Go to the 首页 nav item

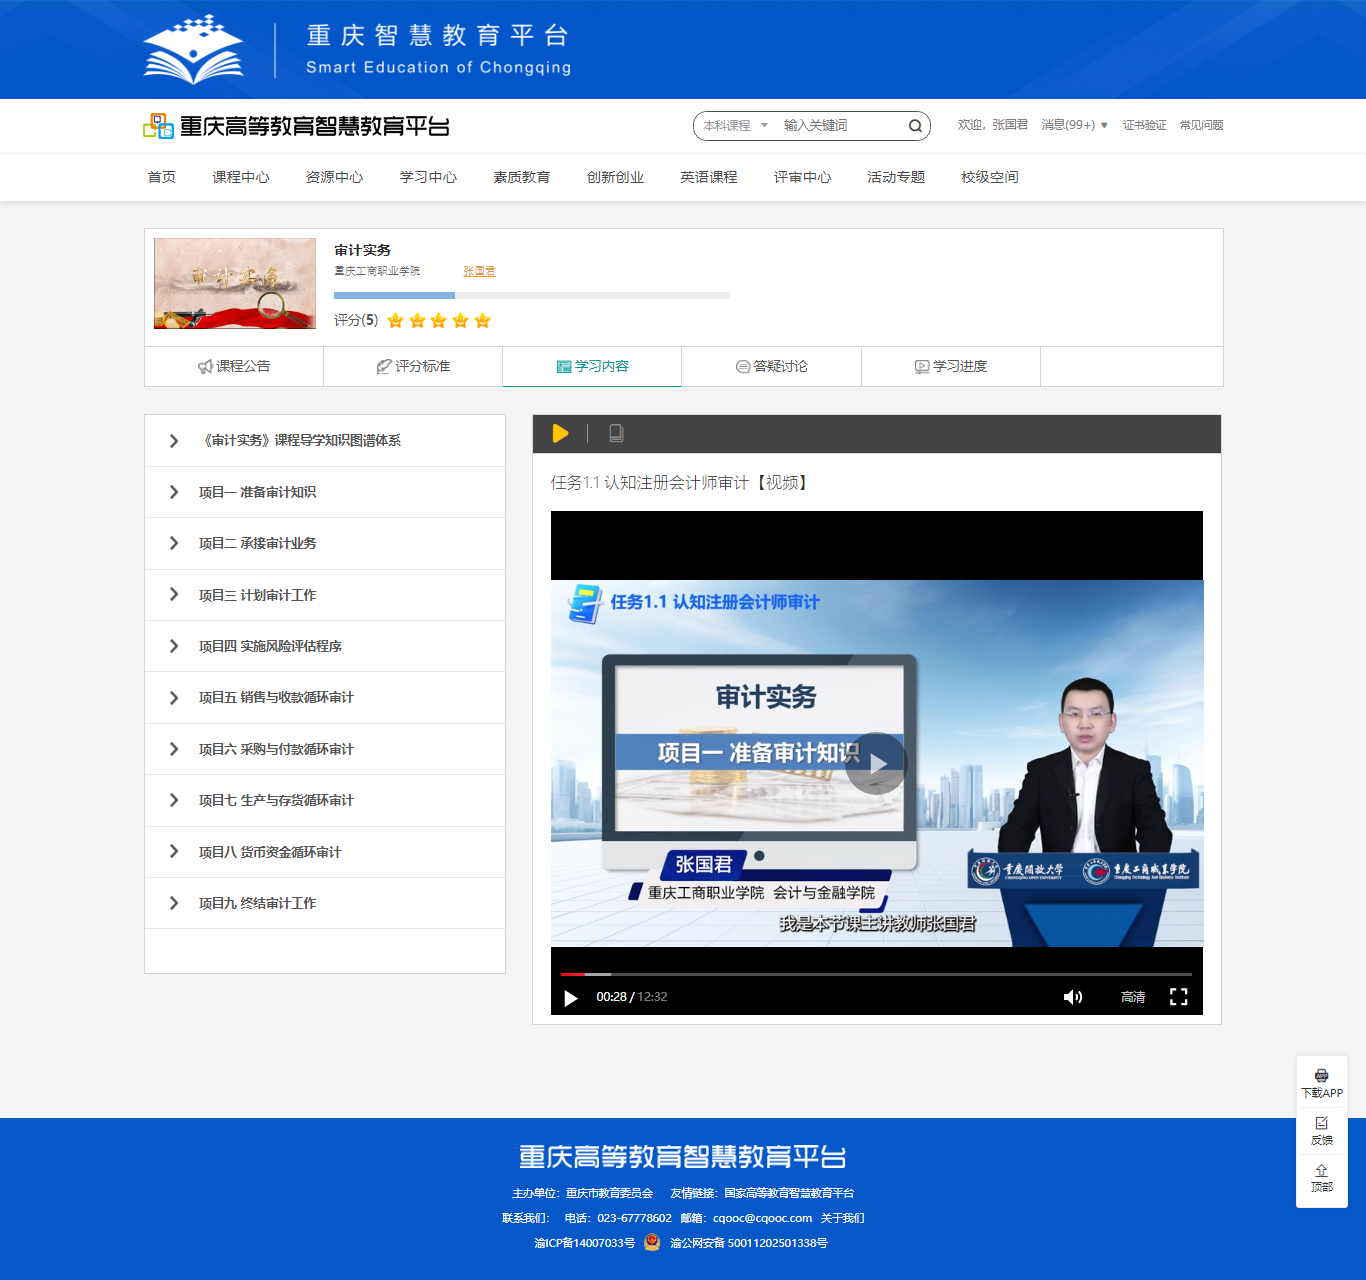point(162,177)
